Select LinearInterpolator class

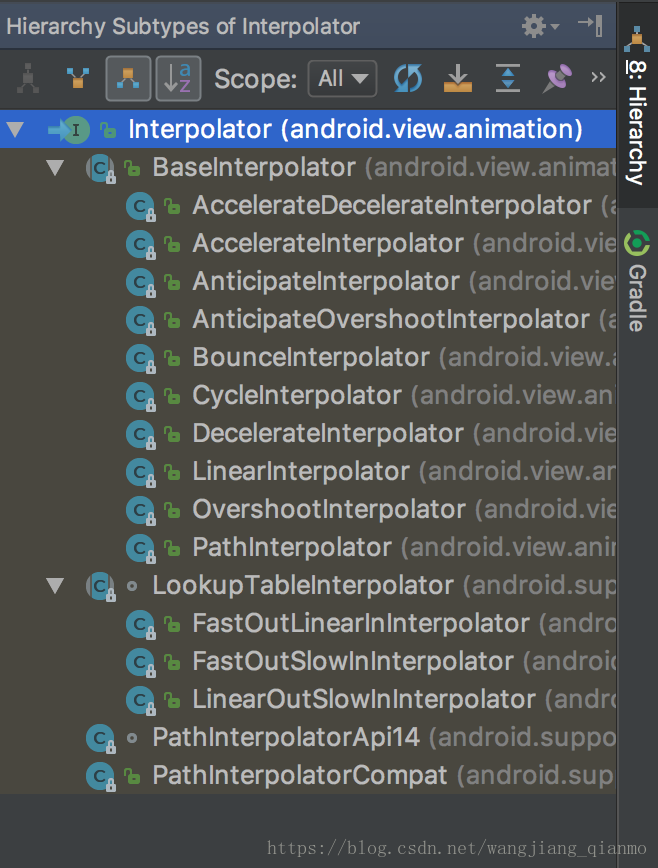click(308, 472)
